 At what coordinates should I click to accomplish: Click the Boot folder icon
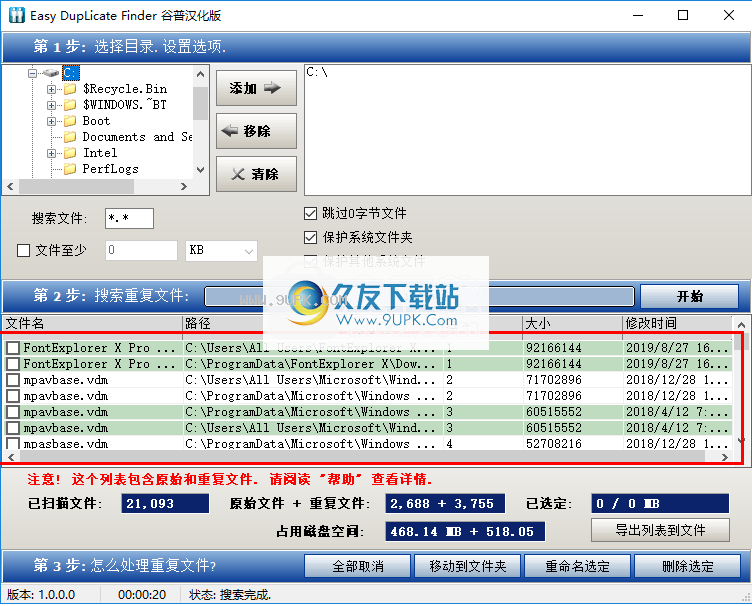[x=70, y=121]
